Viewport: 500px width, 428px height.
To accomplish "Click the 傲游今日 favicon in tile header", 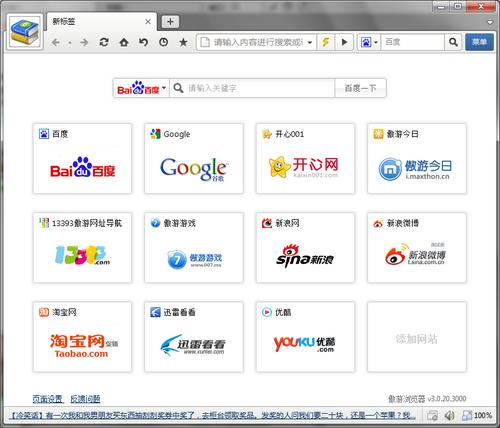I will point(378,134).
